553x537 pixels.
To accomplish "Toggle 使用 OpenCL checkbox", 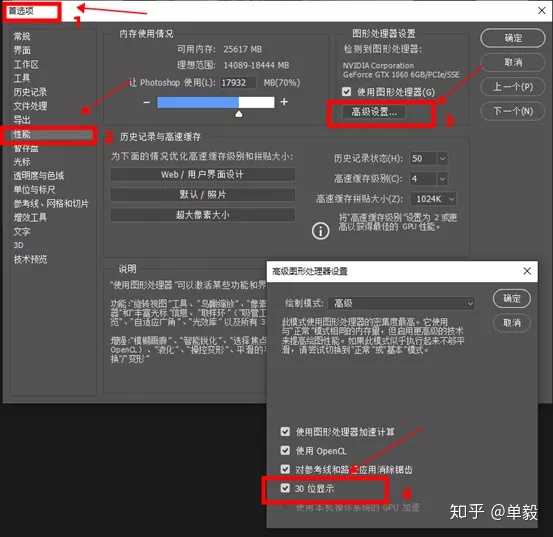I will pos(285,450).
